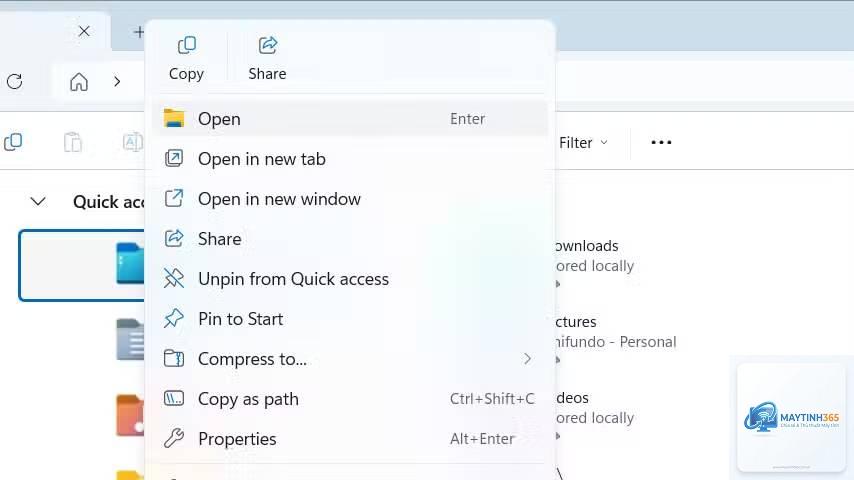Open the Filter dropdown
The height and width of the screenshot is (480, 854).
coord(583,143)
